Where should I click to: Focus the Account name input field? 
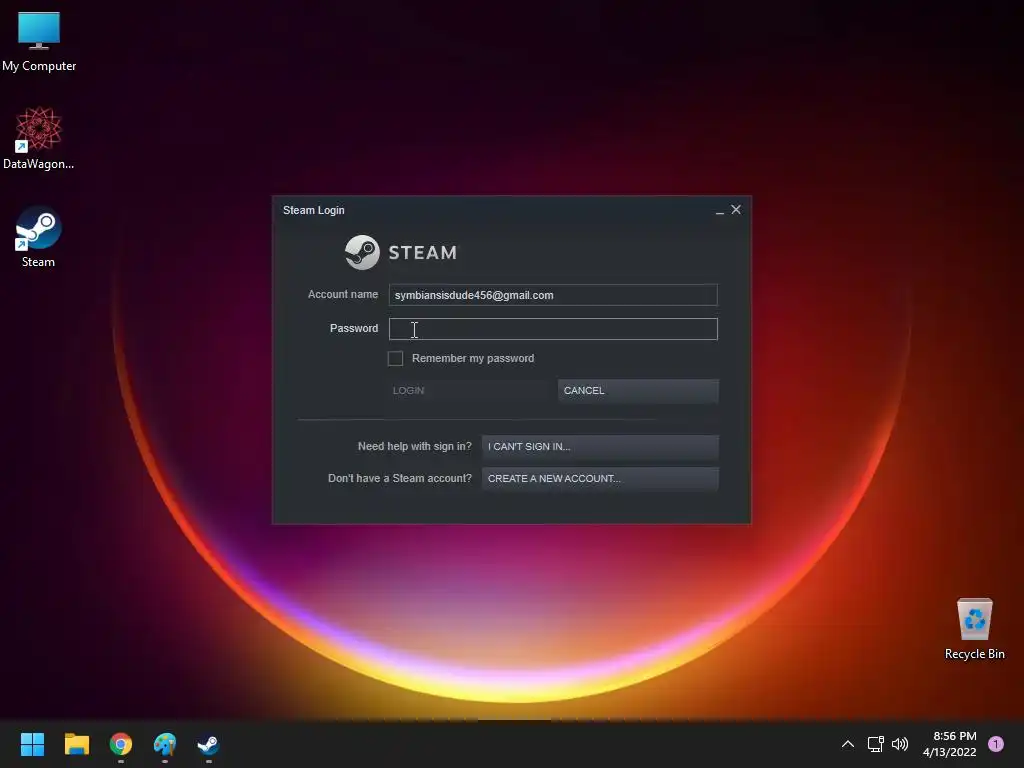pos(553,295)
